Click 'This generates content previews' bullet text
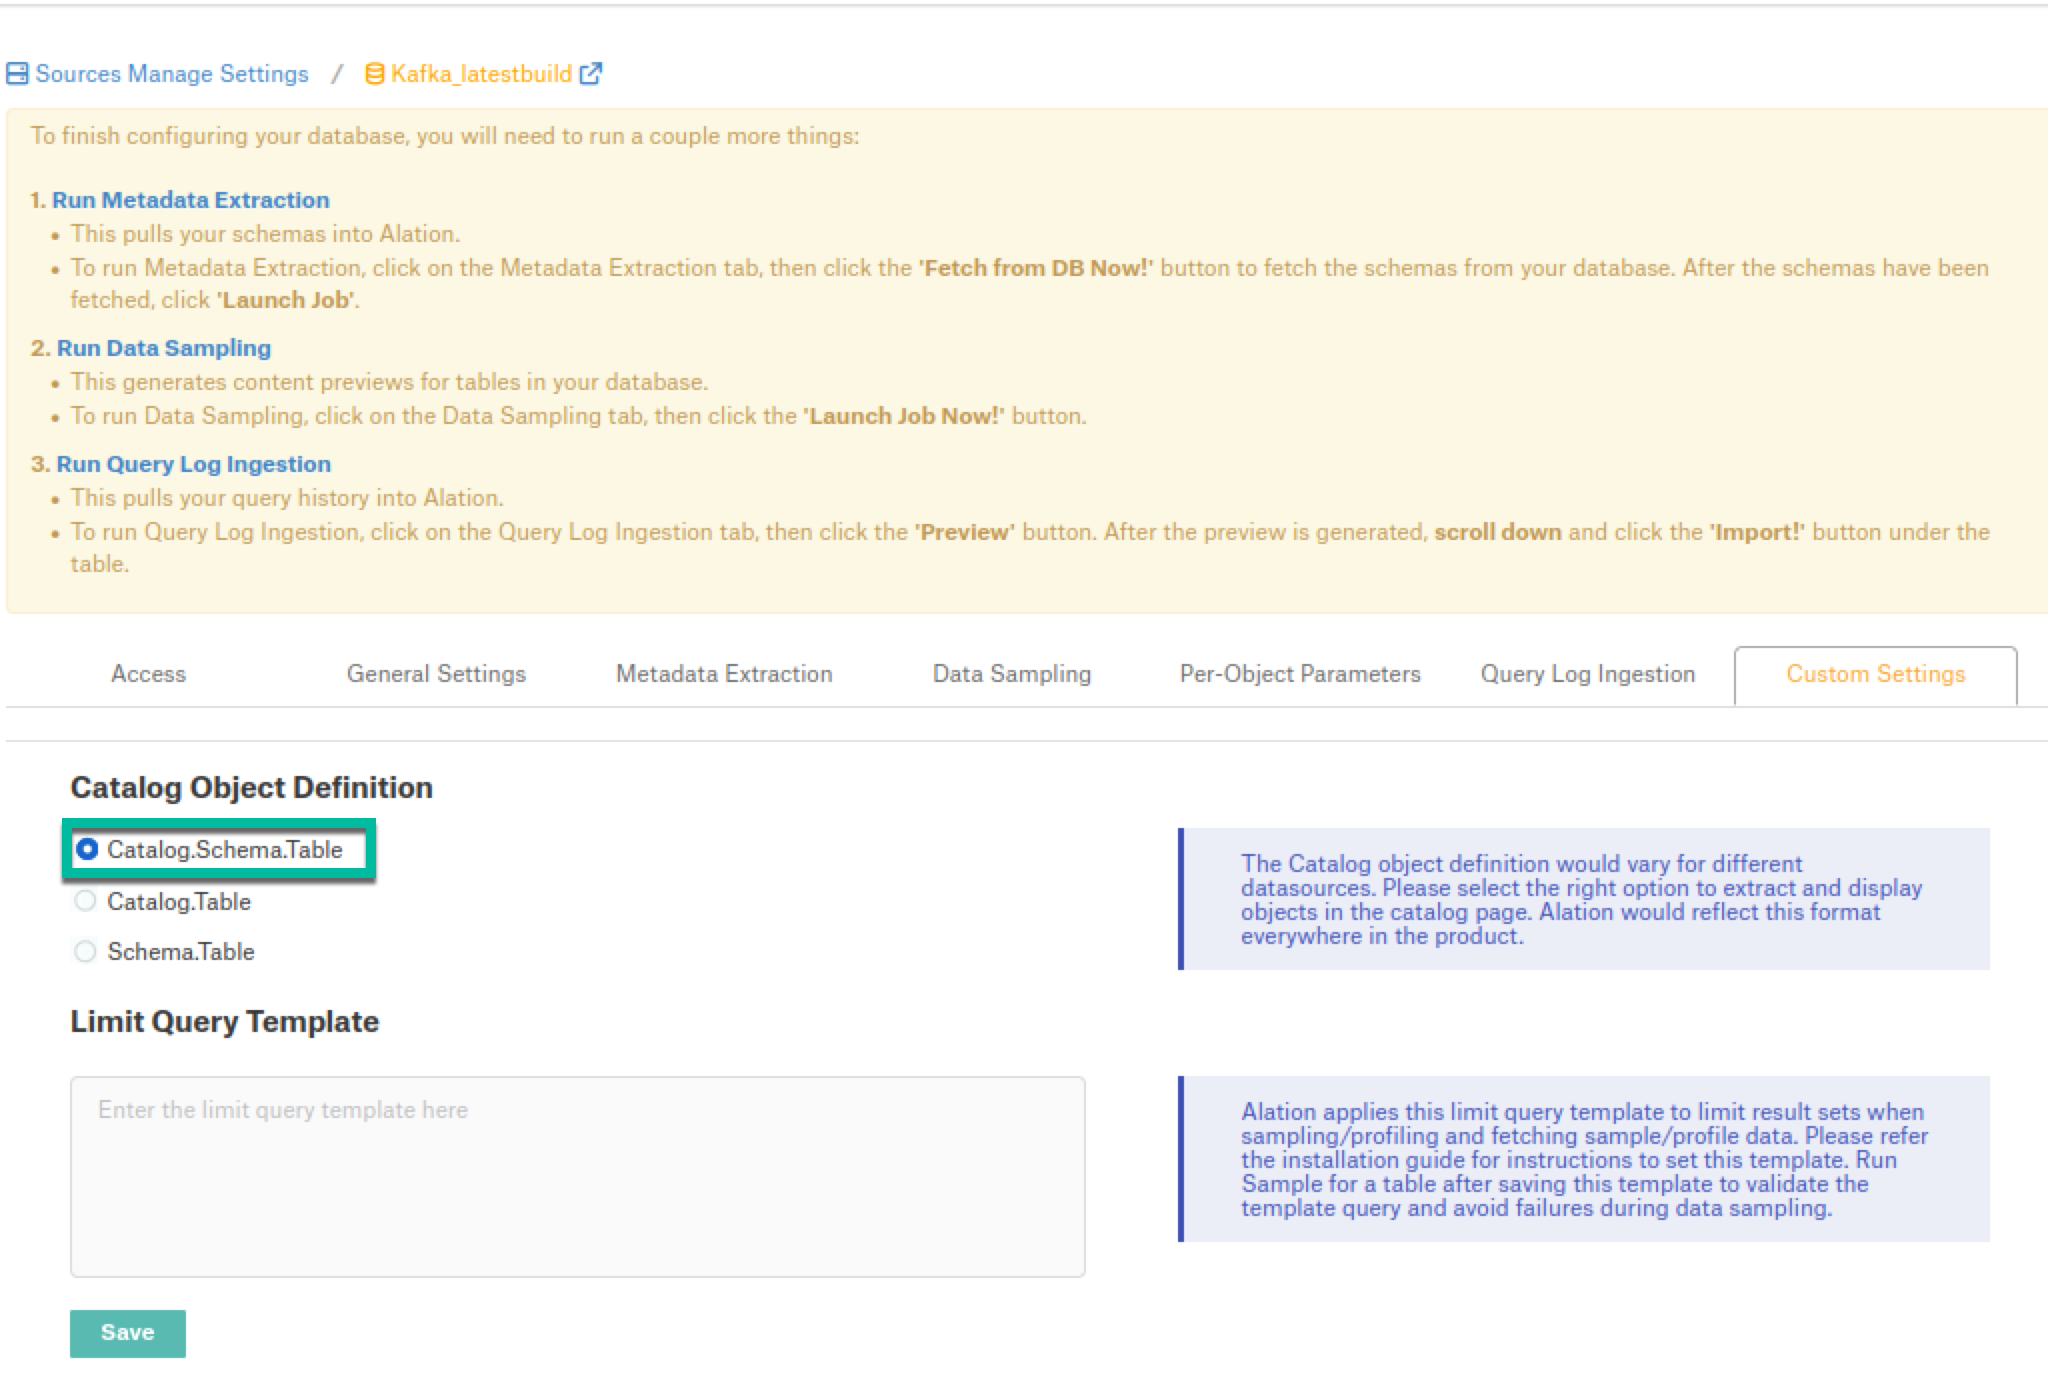Image resolution: width=2048 pixels, height=1378 pixels. [389, 382]
